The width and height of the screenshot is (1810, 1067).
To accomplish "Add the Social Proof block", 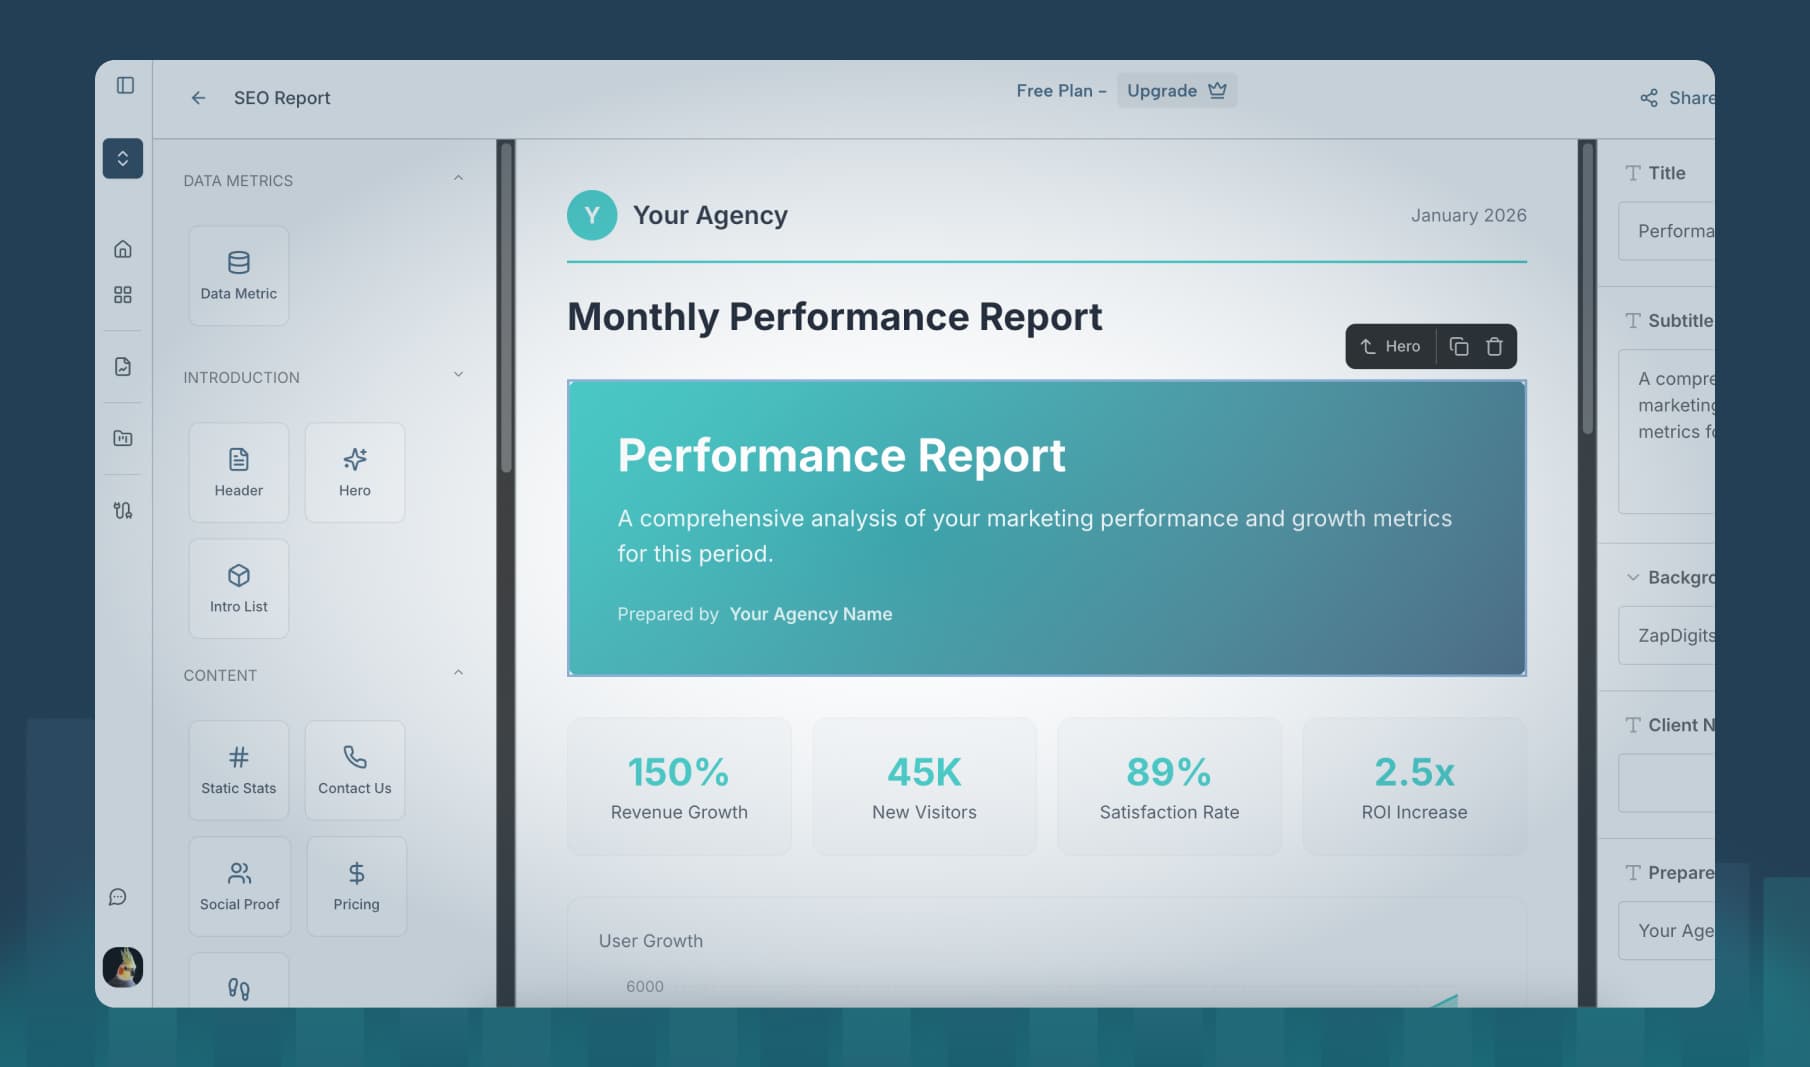I will (239, 885).
